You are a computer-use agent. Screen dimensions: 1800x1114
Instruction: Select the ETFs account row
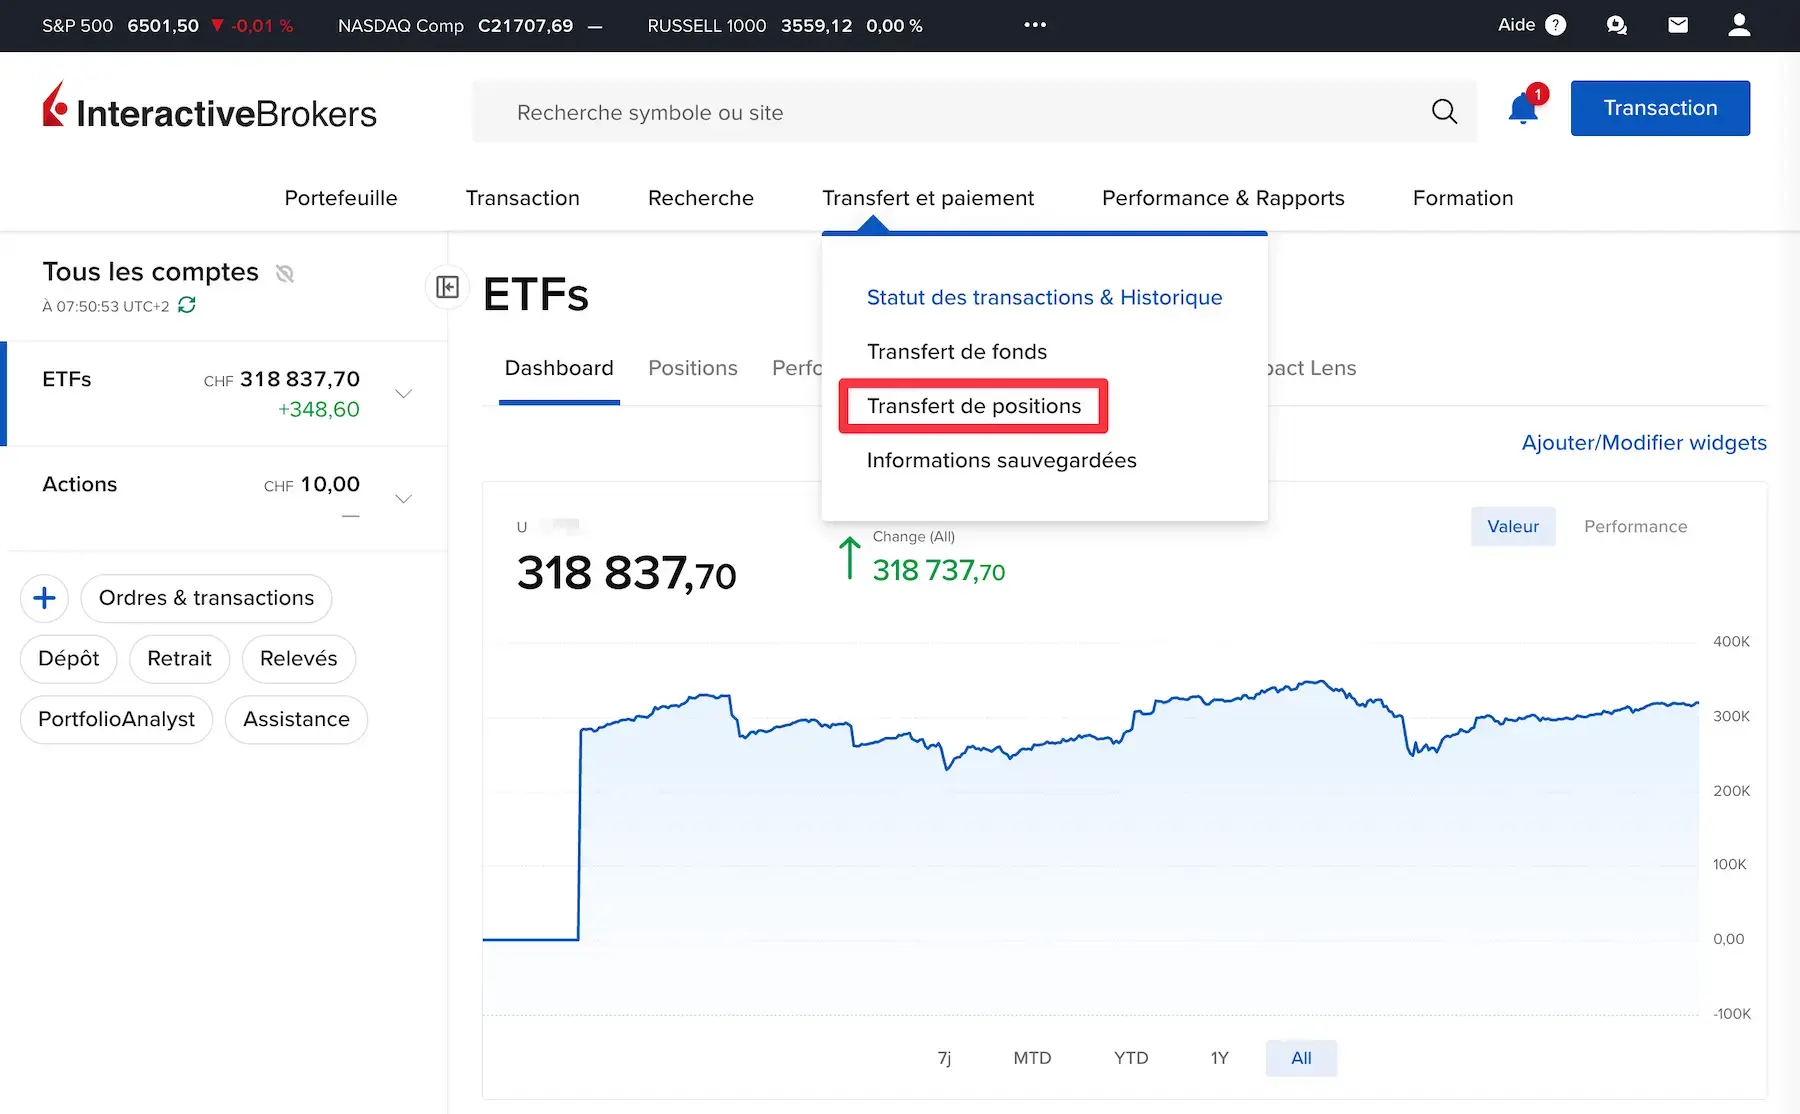point(226,394)
